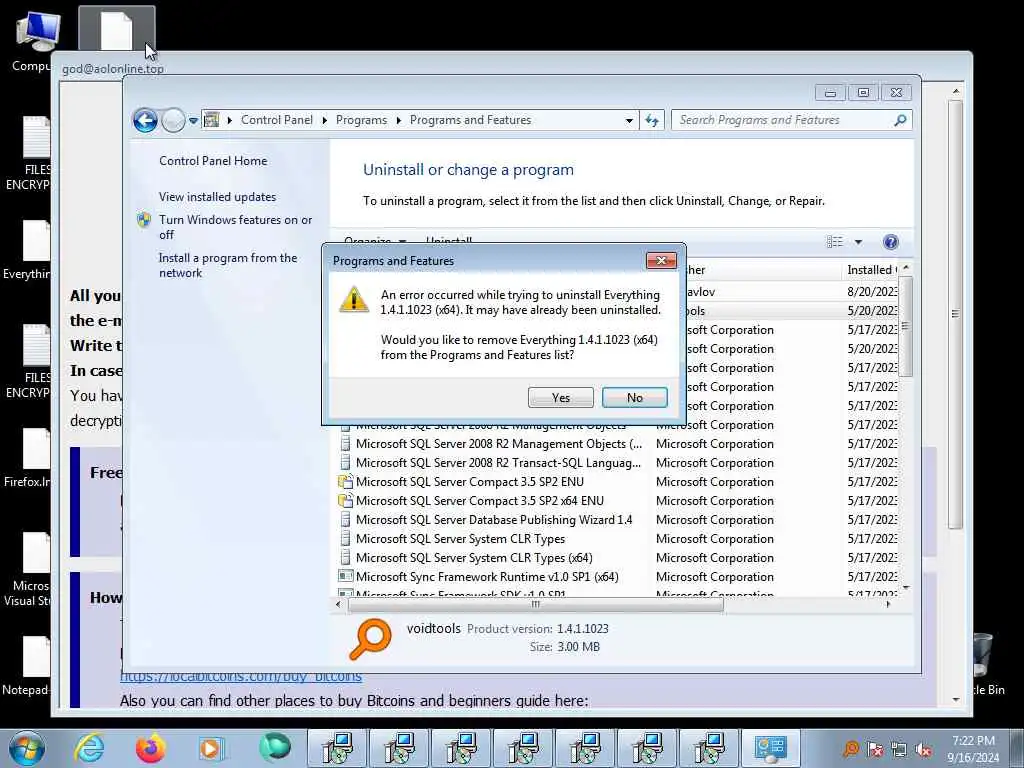This screenshot has height=768, width=1024.
Task: Click the search magnifier icon
Action: click(900, 120)
